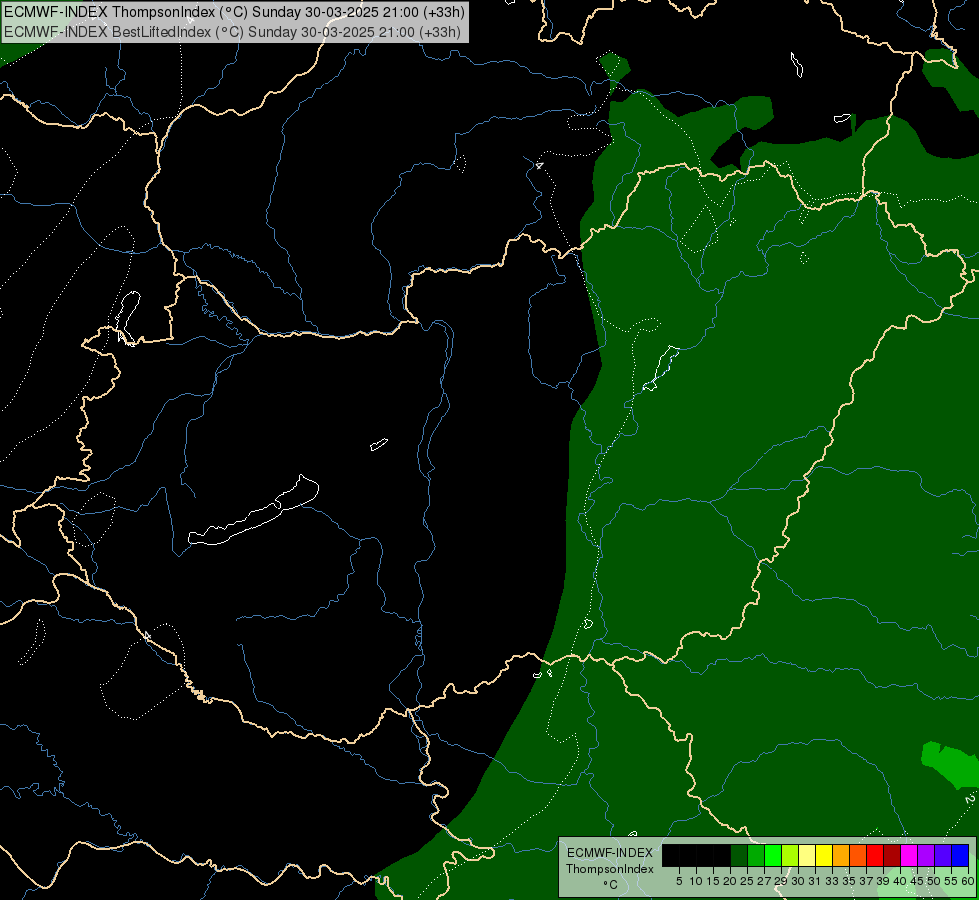
Task: Click the medium green 25–27 legend swatch
Action: pyautogui.click(x=756, y=855)
